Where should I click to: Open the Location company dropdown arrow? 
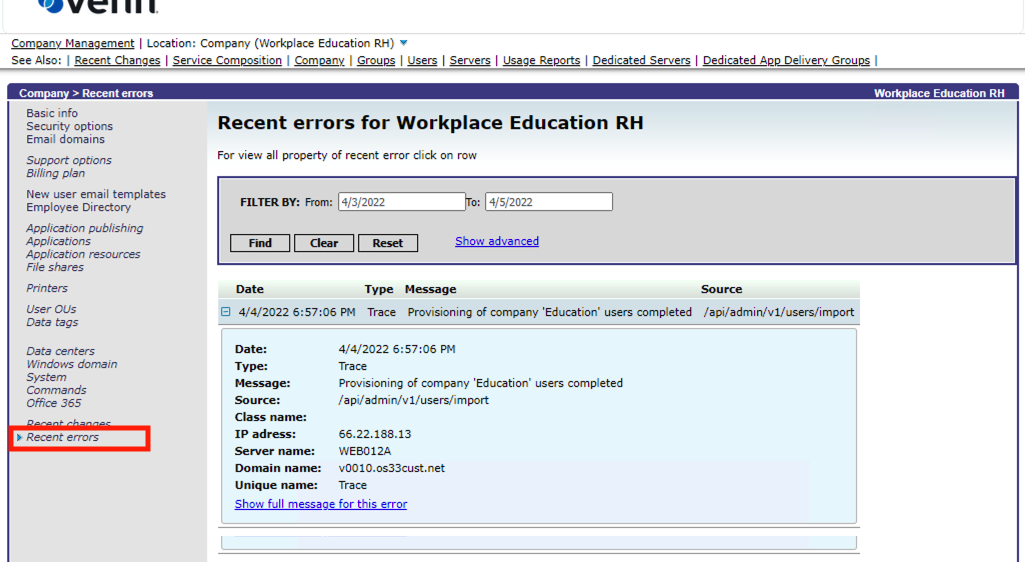[x=403, y=43]
